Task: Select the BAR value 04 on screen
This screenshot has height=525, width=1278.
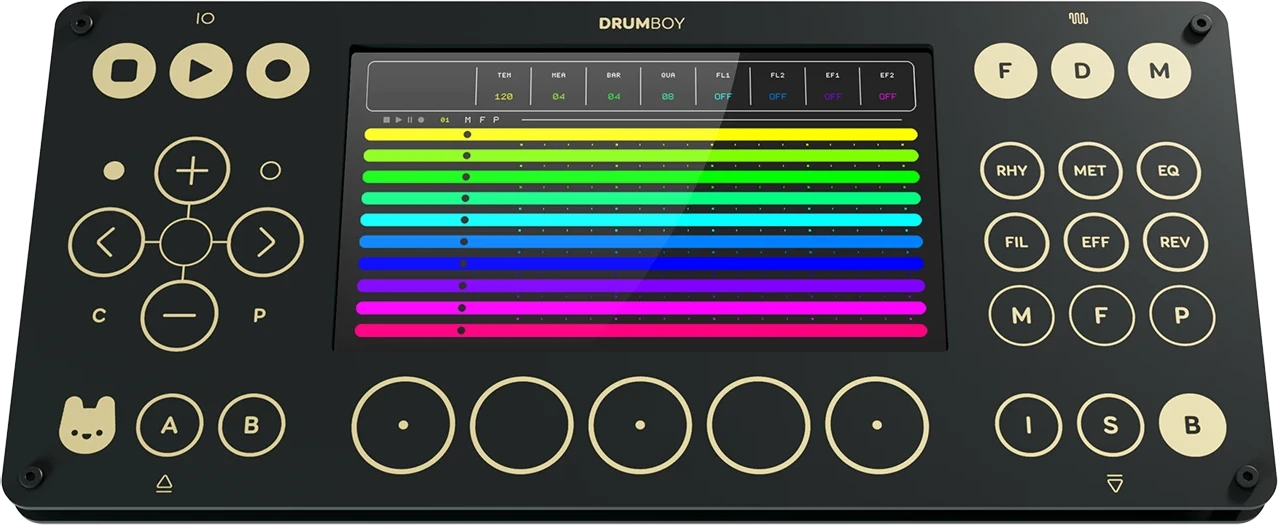Action: click(x=613, y=97)
